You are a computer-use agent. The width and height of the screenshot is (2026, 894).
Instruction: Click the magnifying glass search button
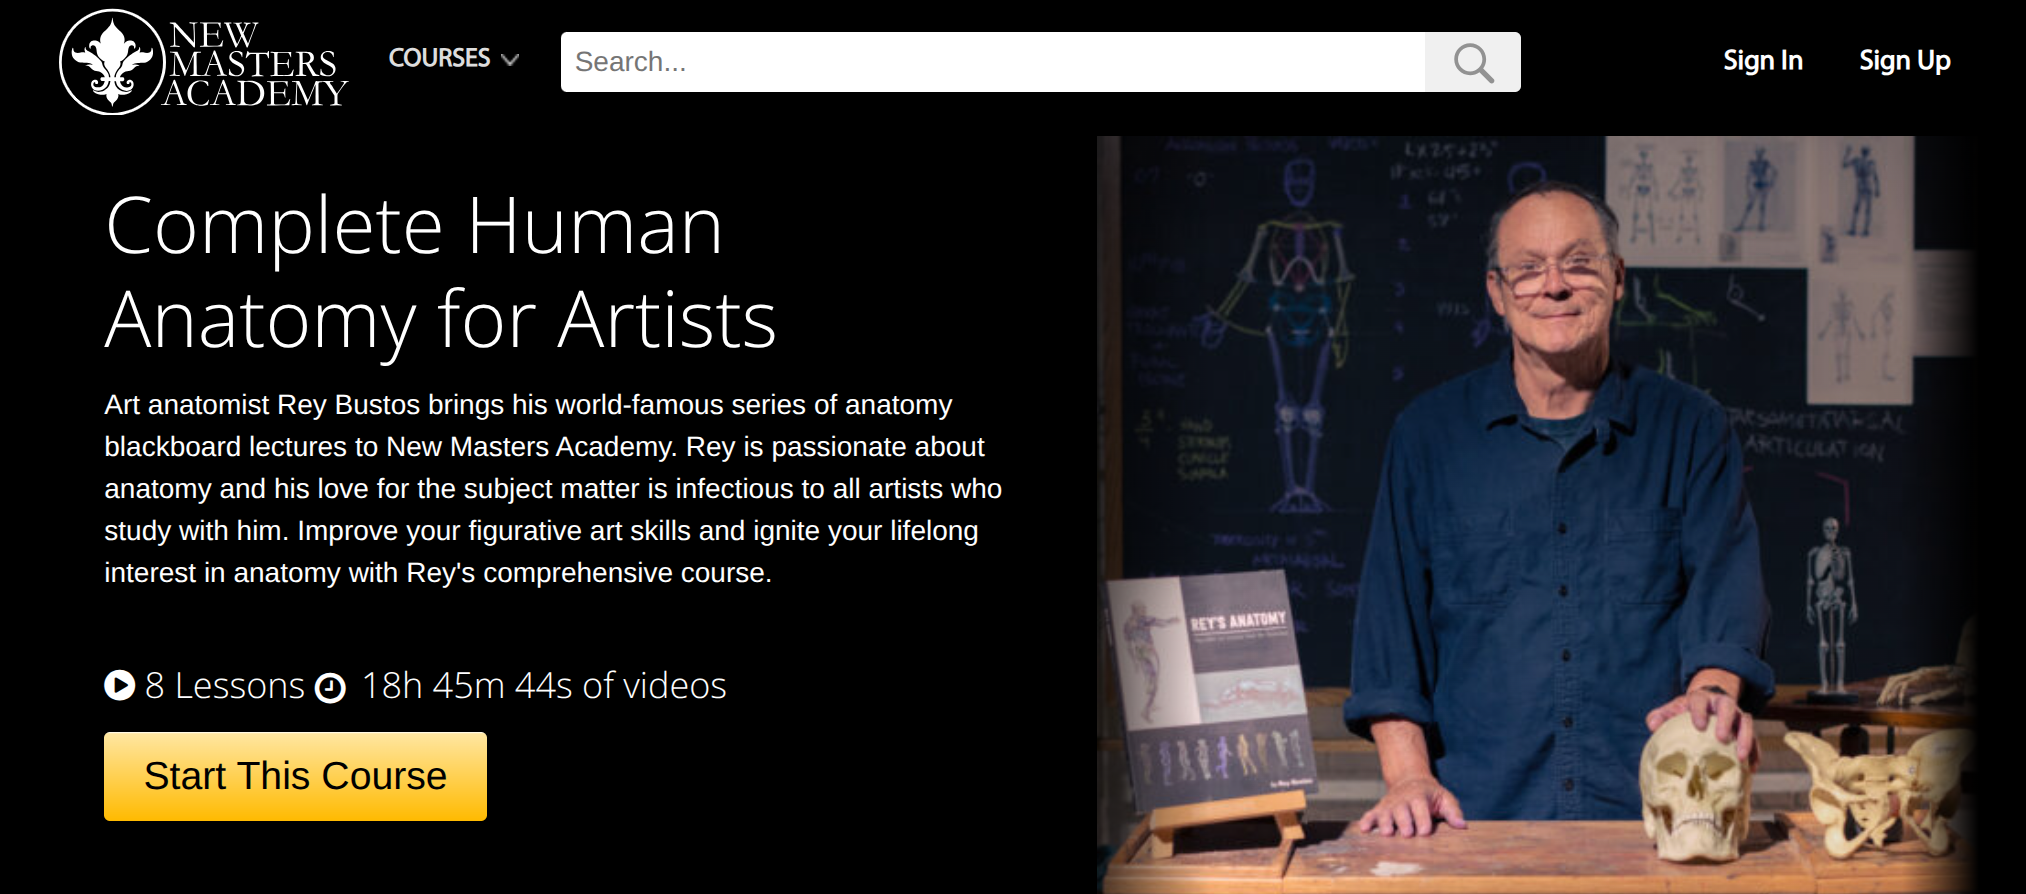coord(1473,62)
